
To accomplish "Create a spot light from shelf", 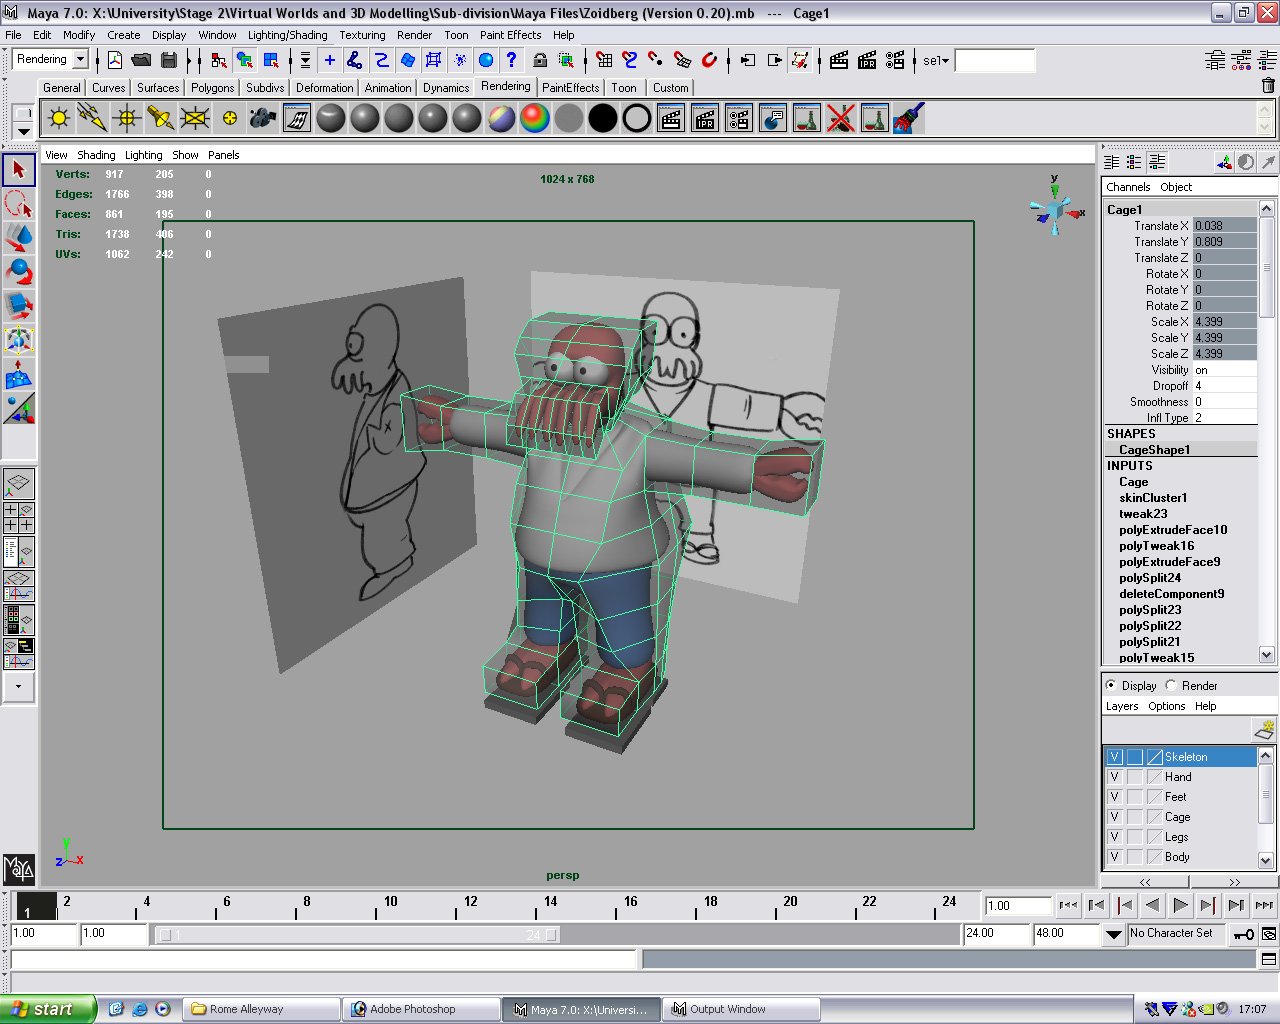I will (x=161, y=119).
